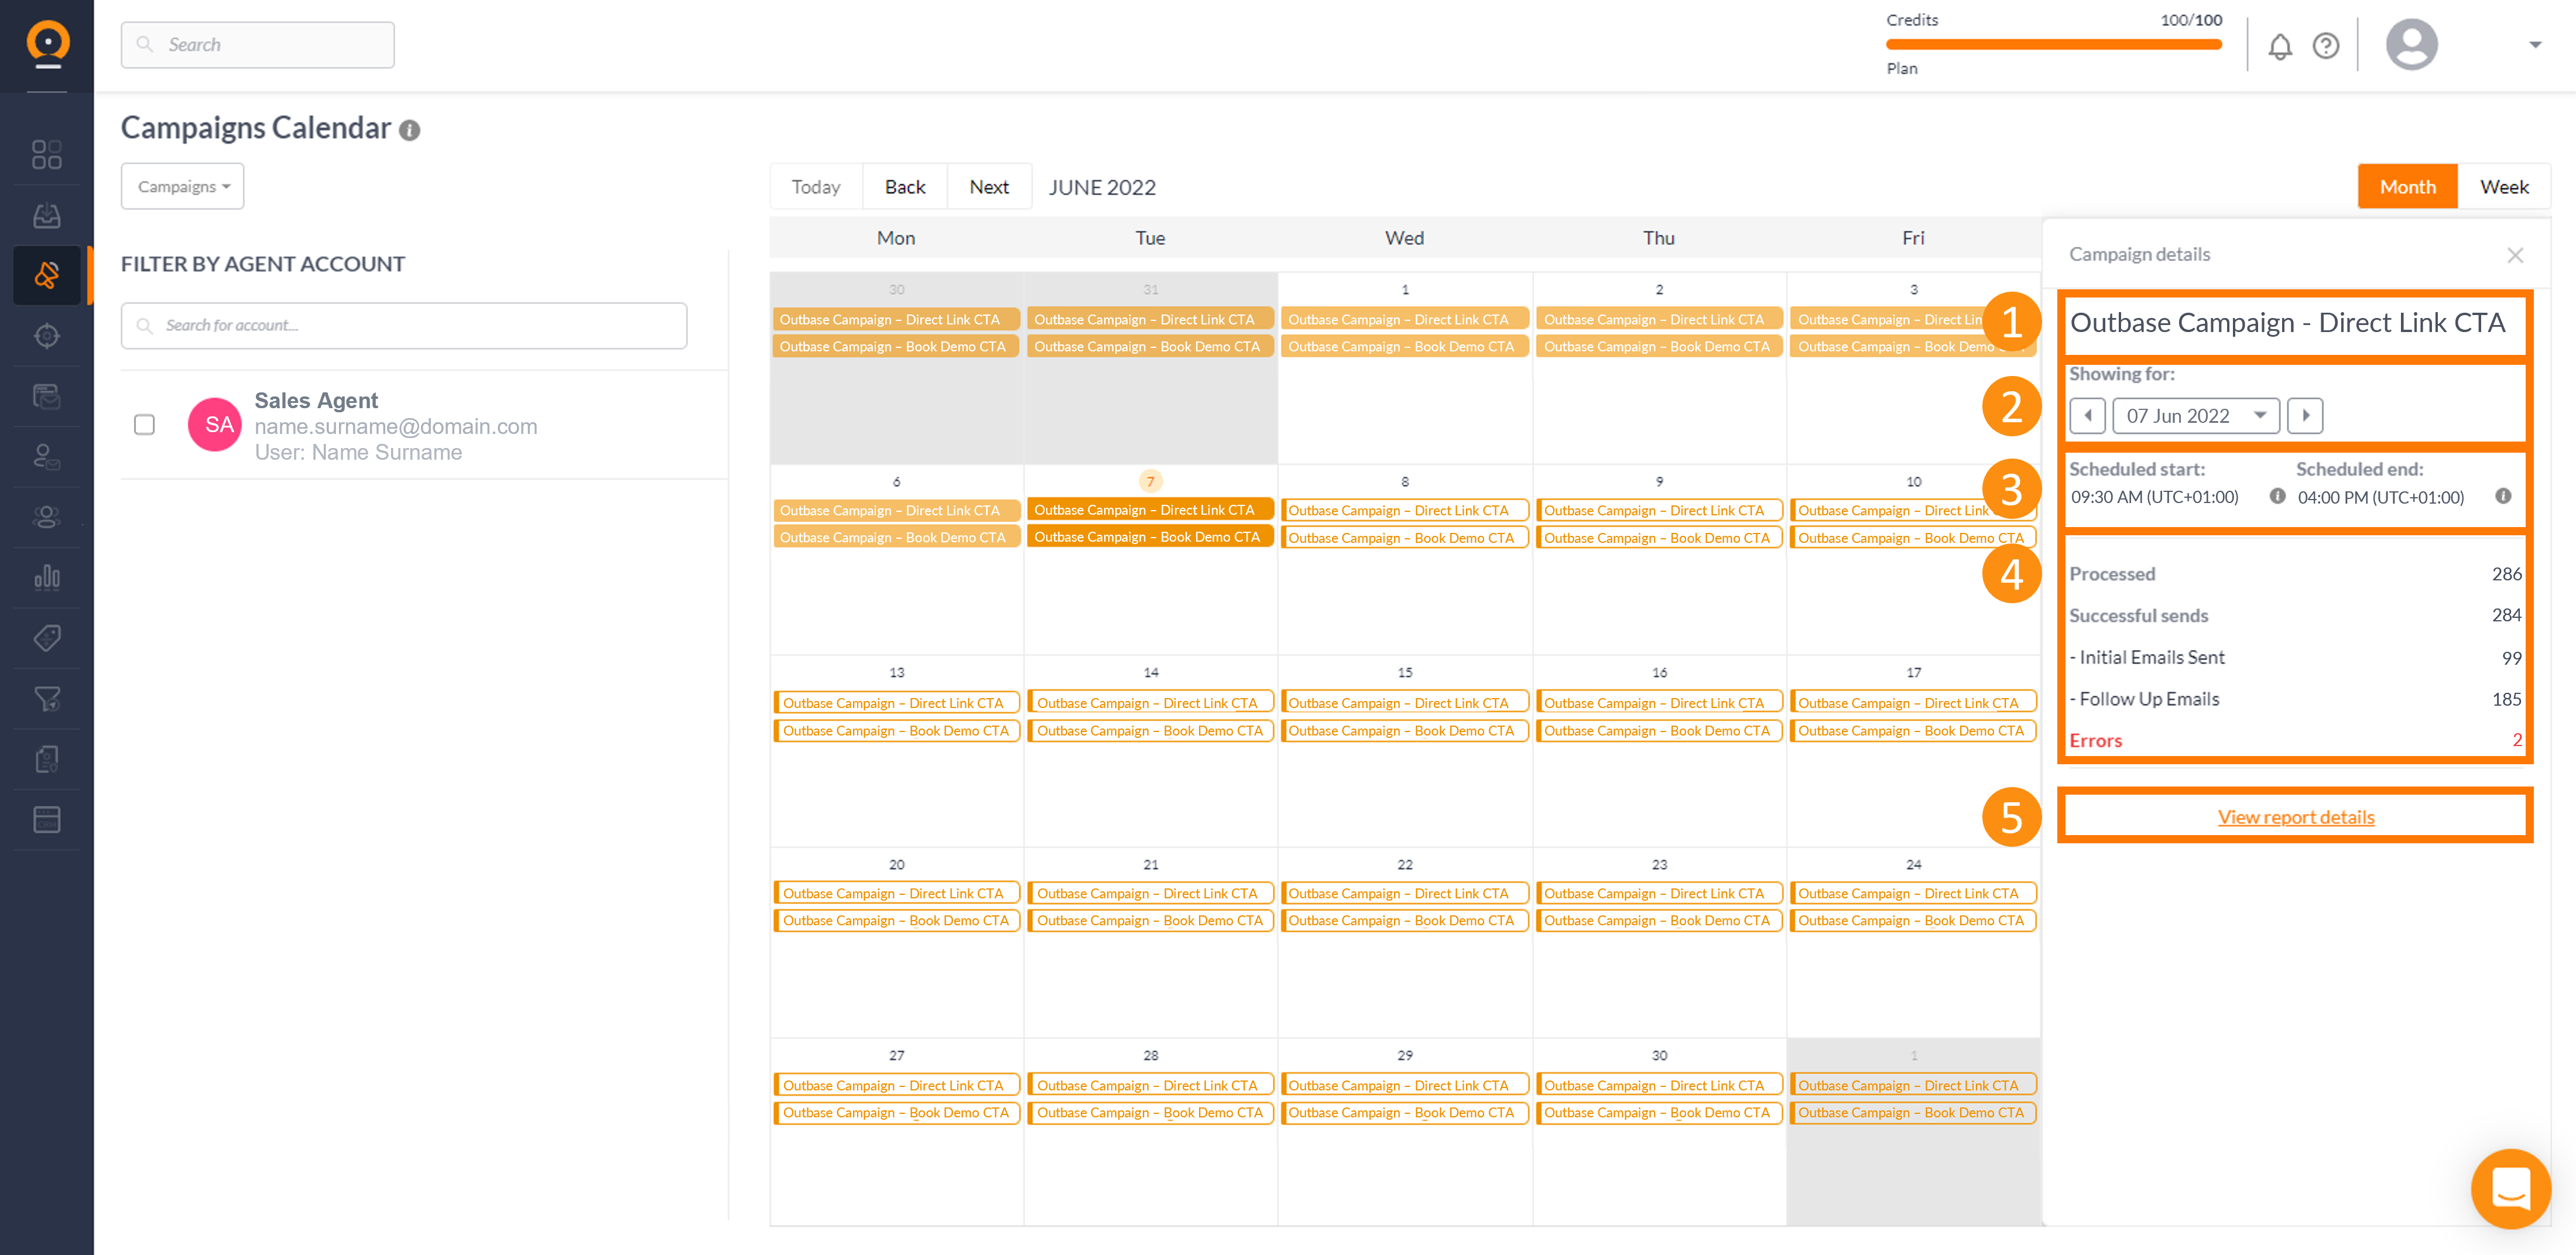The image size is (2576, 1255).
Task: Go to Next month
Action: [x=988, y=187]
